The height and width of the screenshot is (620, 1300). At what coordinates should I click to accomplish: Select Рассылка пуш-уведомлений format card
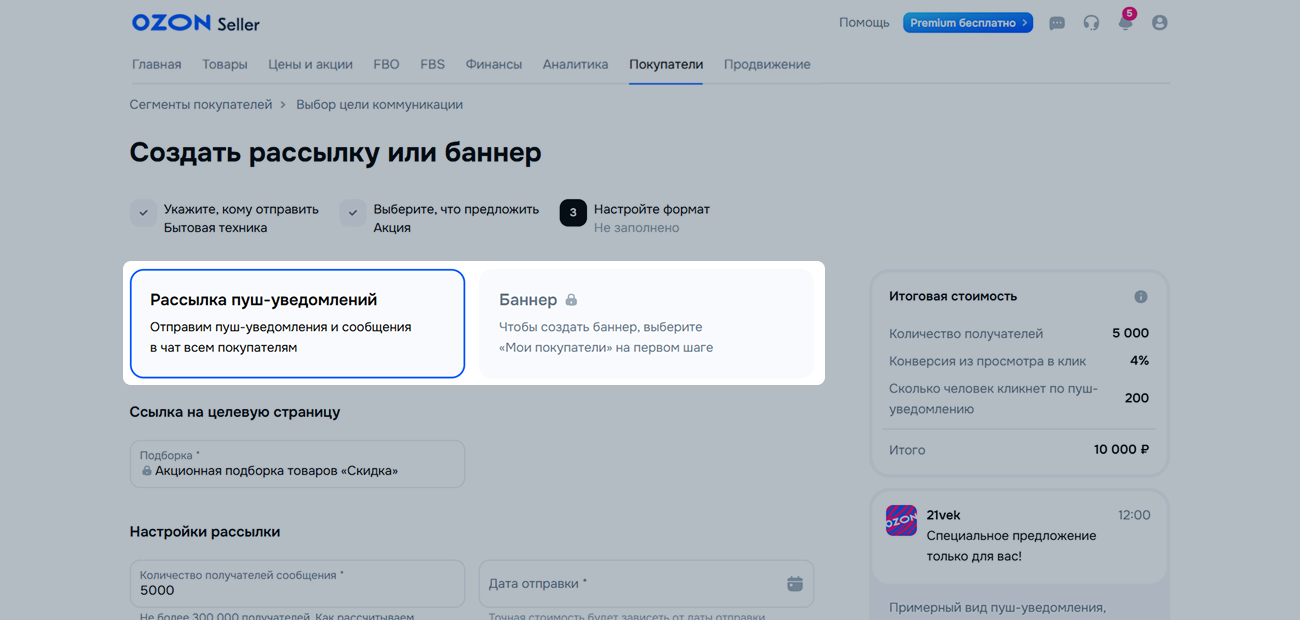(297, 323)
